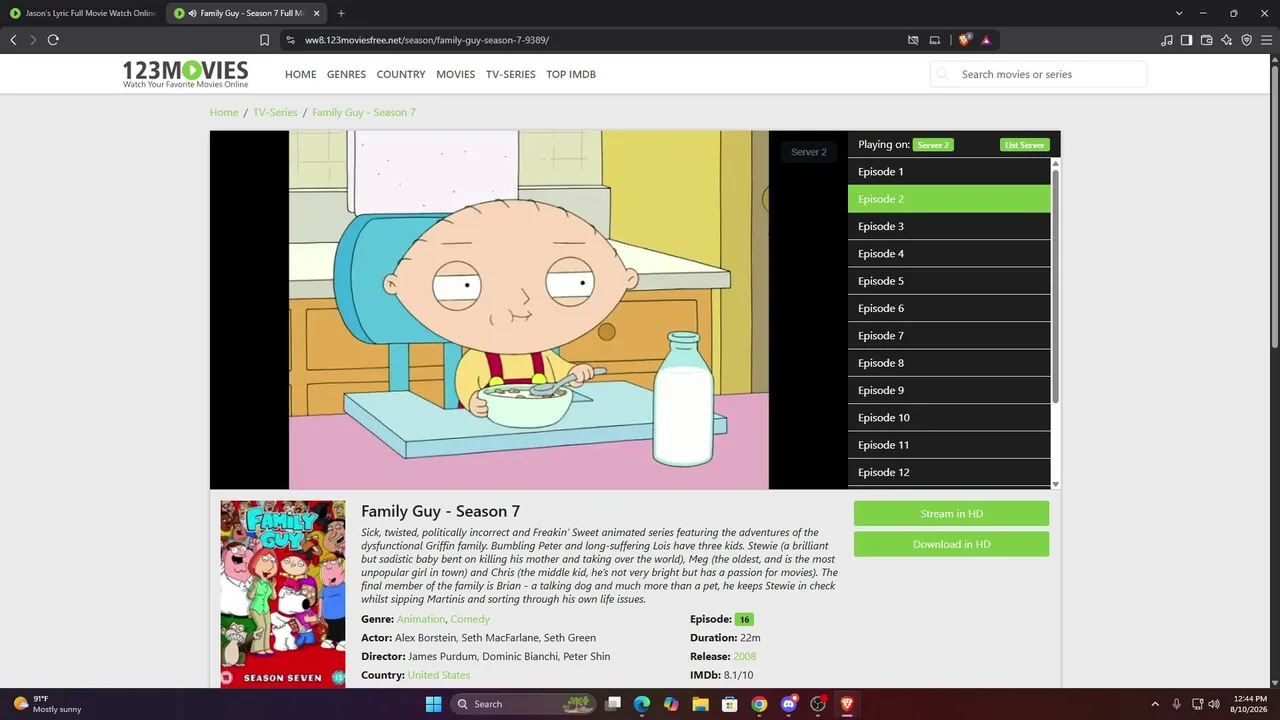
Task: Click the Stream in HD button
Action: (x=951, y=514)
